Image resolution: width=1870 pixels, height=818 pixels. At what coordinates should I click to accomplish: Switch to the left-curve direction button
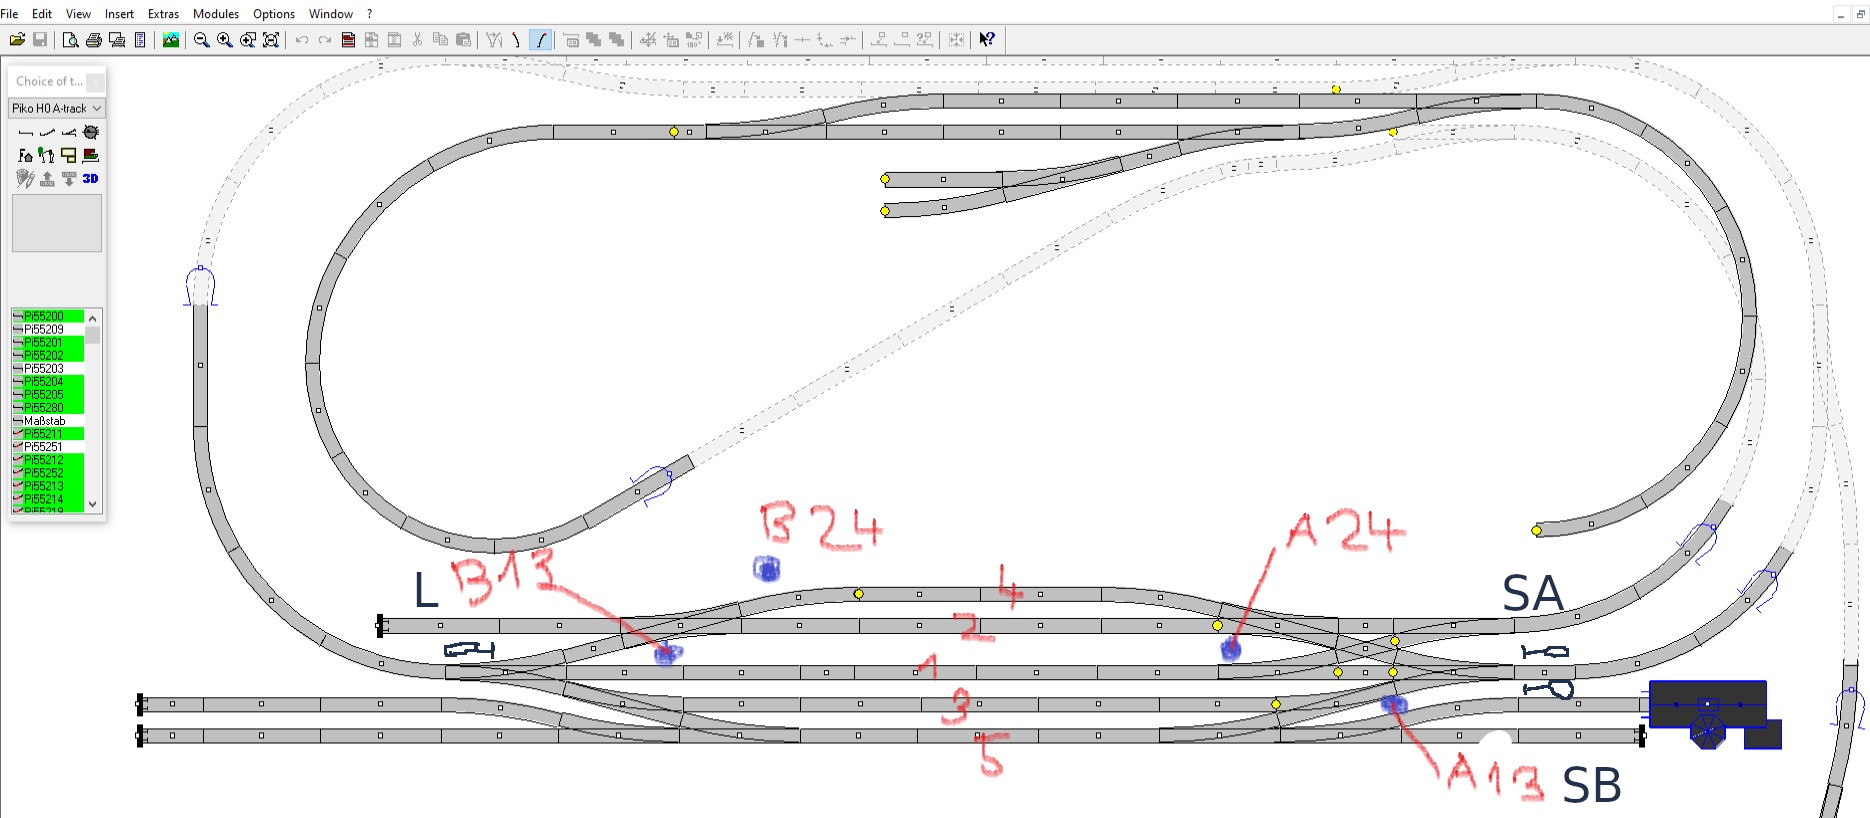point(516,40)
